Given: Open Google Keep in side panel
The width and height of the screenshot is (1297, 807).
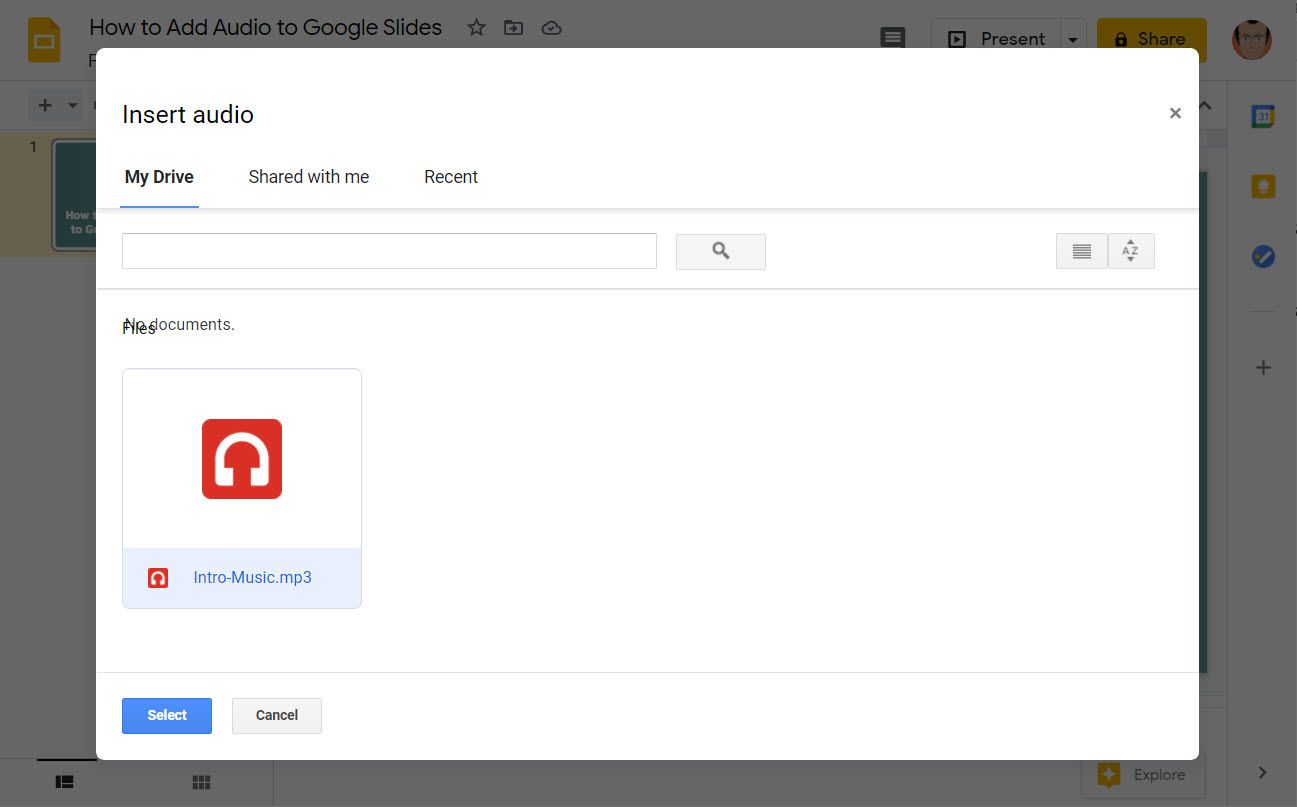Looking at the screenshot, I should [x=1263, y=186].
